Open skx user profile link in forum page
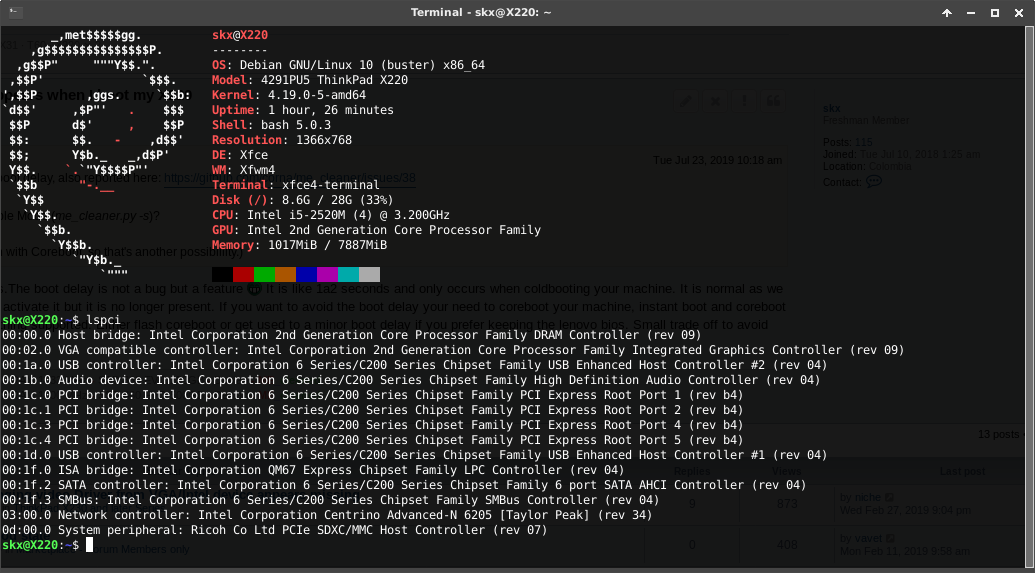The width and height of the screenshot is (1035, 573). tap(832, 108)
